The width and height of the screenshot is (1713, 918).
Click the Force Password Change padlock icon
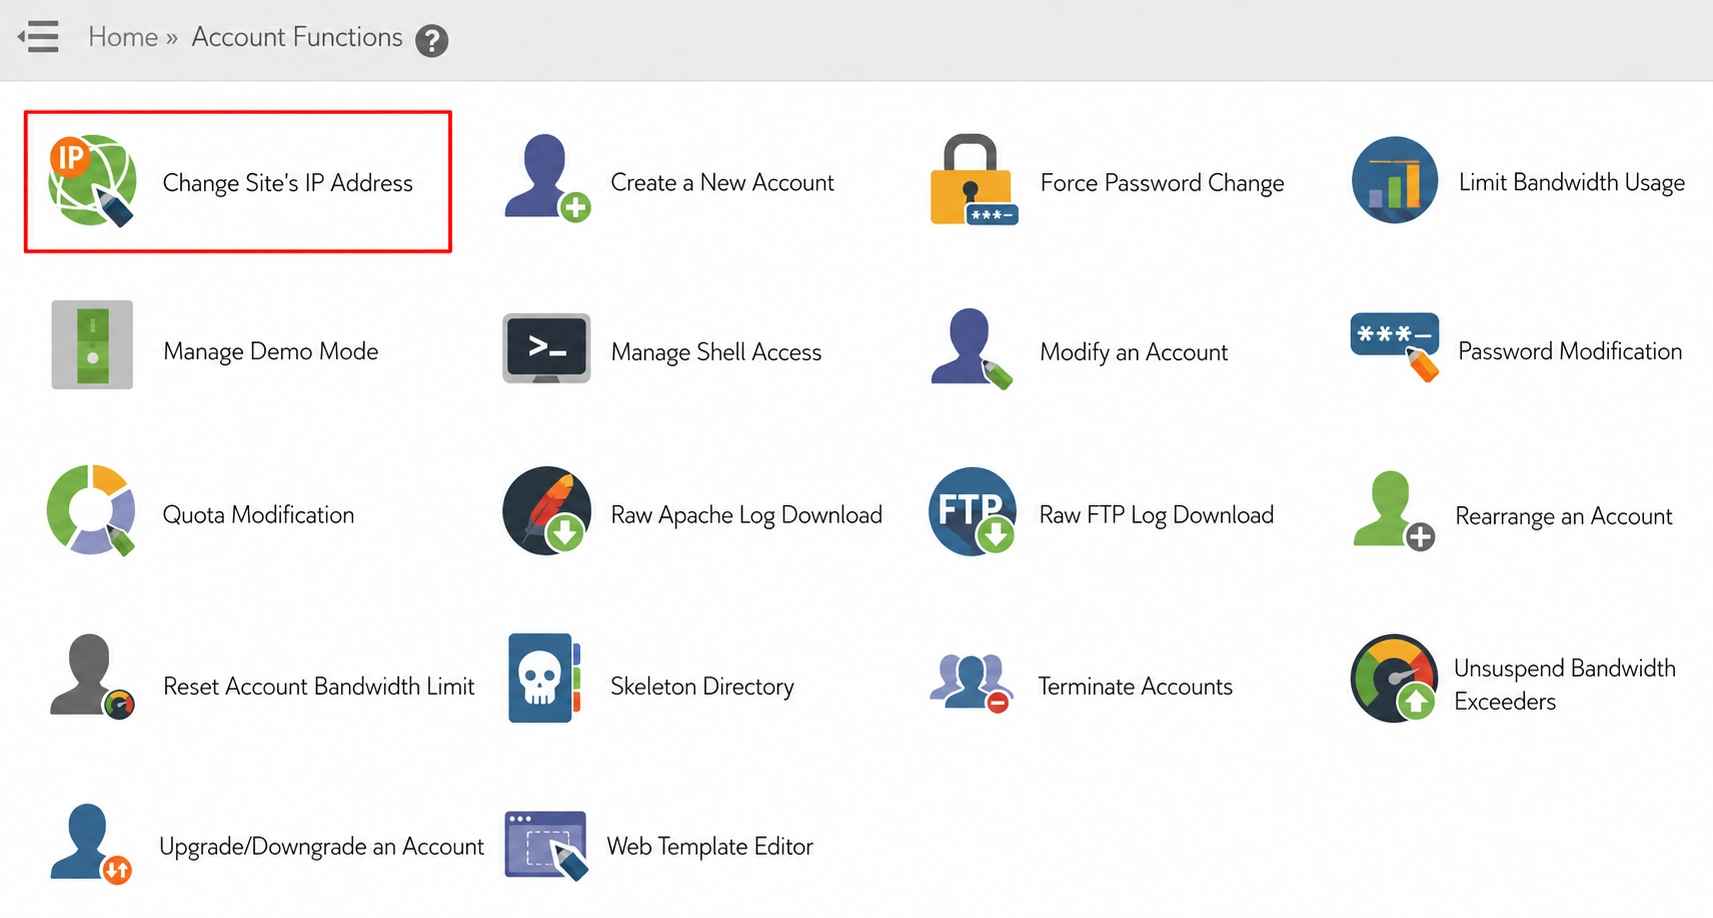[973, 180]
